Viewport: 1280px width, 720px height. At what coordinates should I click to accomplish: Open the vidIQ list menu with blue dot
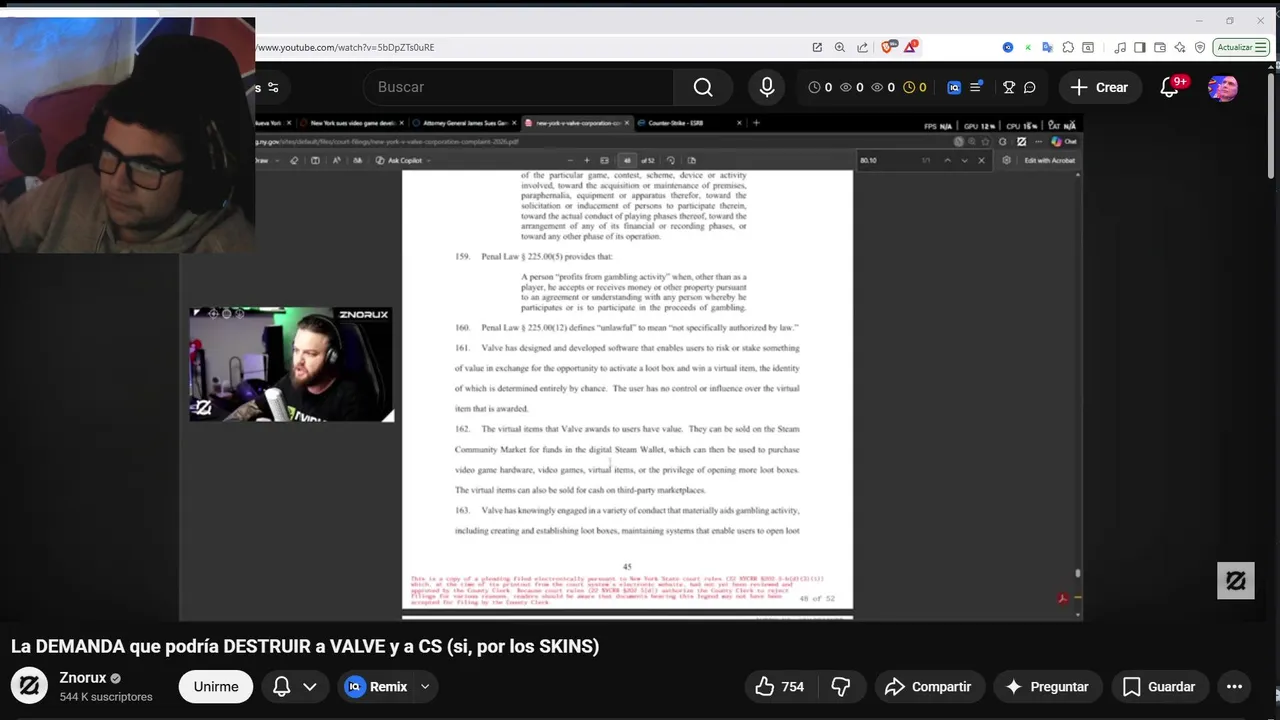[977, 87]
